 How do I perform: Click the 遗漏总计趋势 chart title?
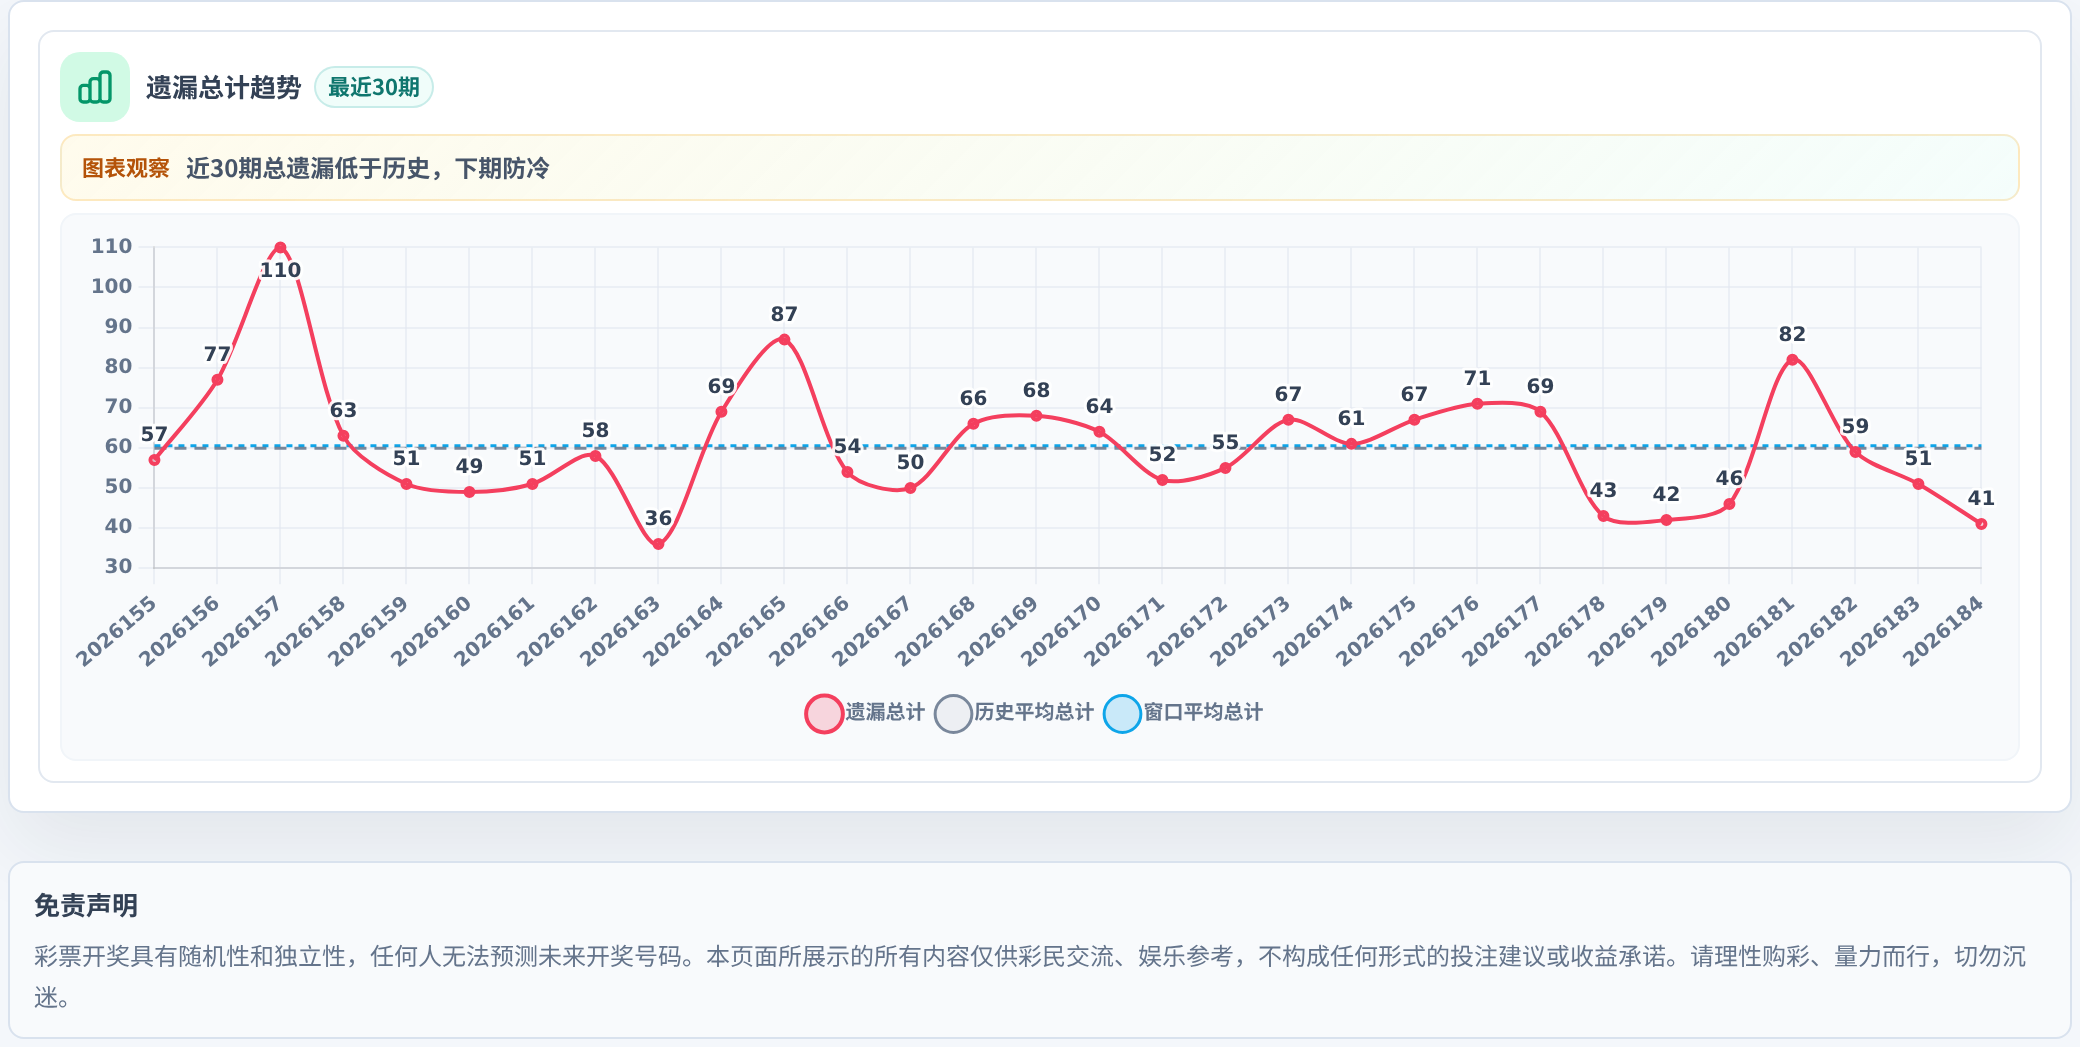tap(223, 88)
